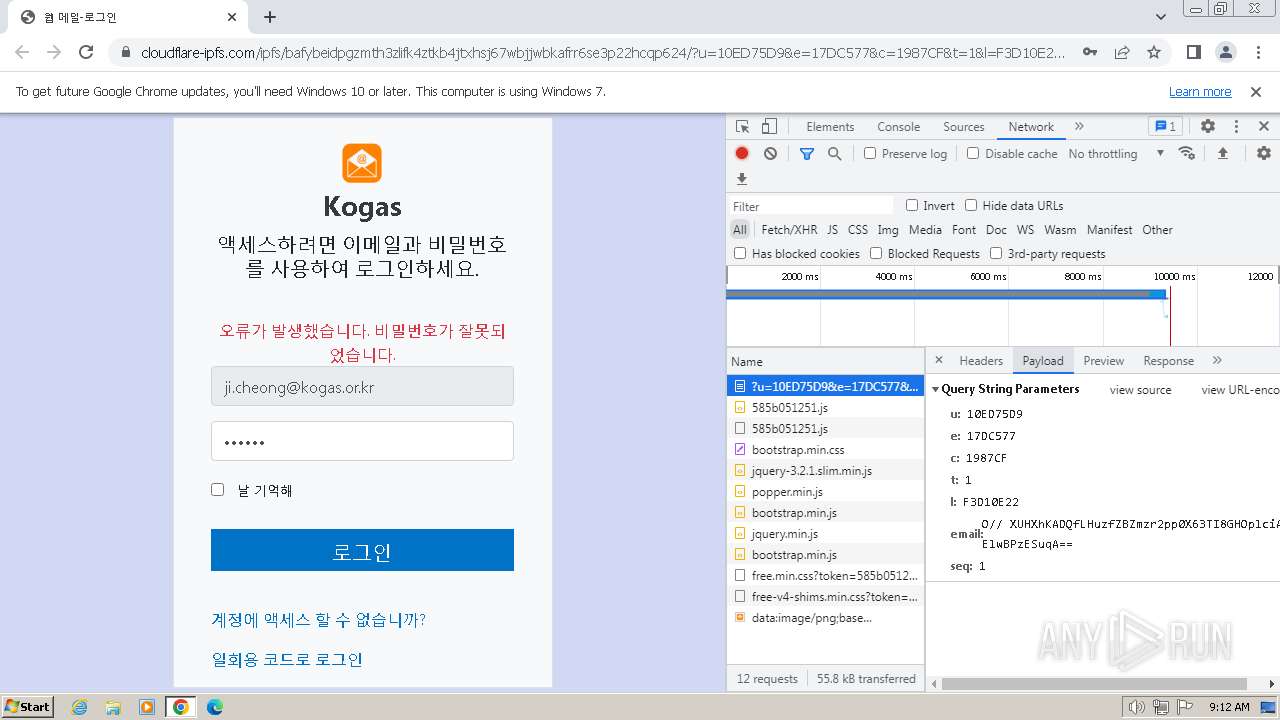Open a new browser tab
The image size is (1280, 720).
[x=270, y=17]
